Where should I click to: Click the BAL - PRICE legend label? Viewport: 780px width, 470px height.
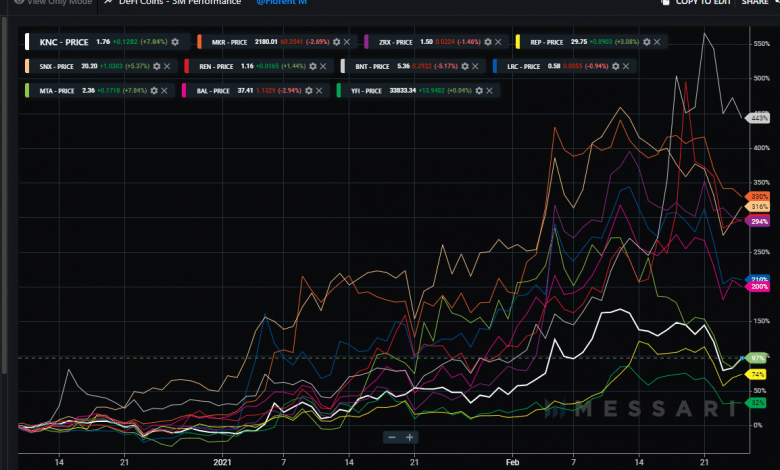(x=213, y=91)
